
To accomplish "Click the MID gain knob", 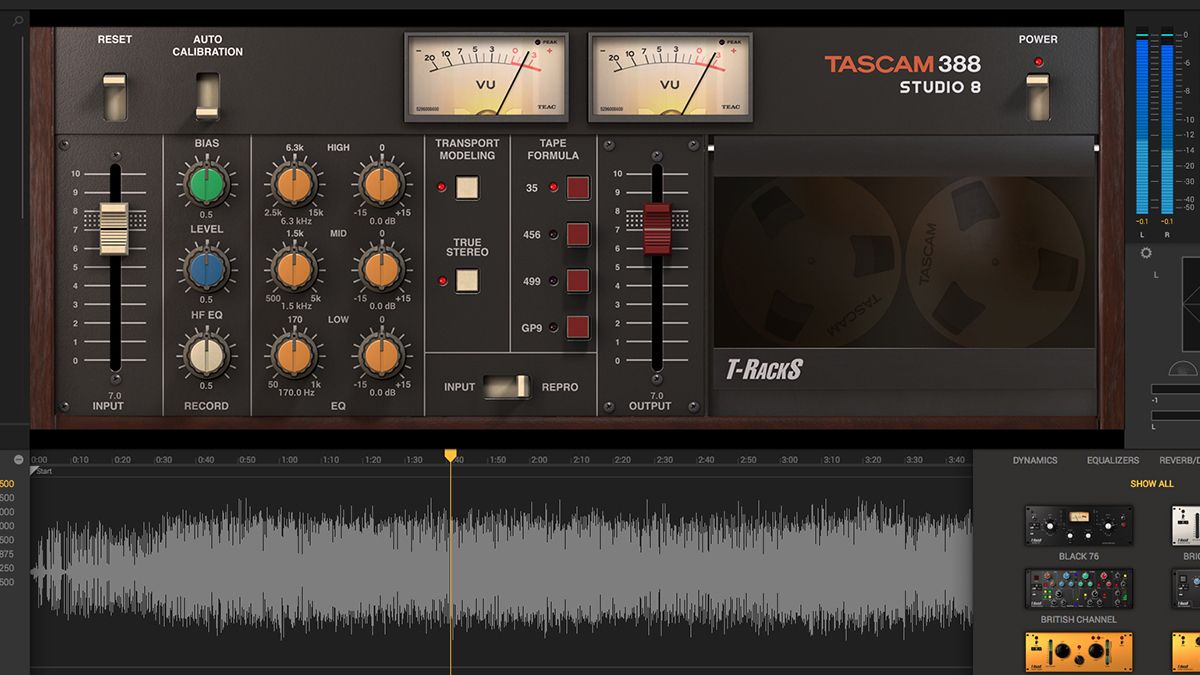I will tap(381, 269).
